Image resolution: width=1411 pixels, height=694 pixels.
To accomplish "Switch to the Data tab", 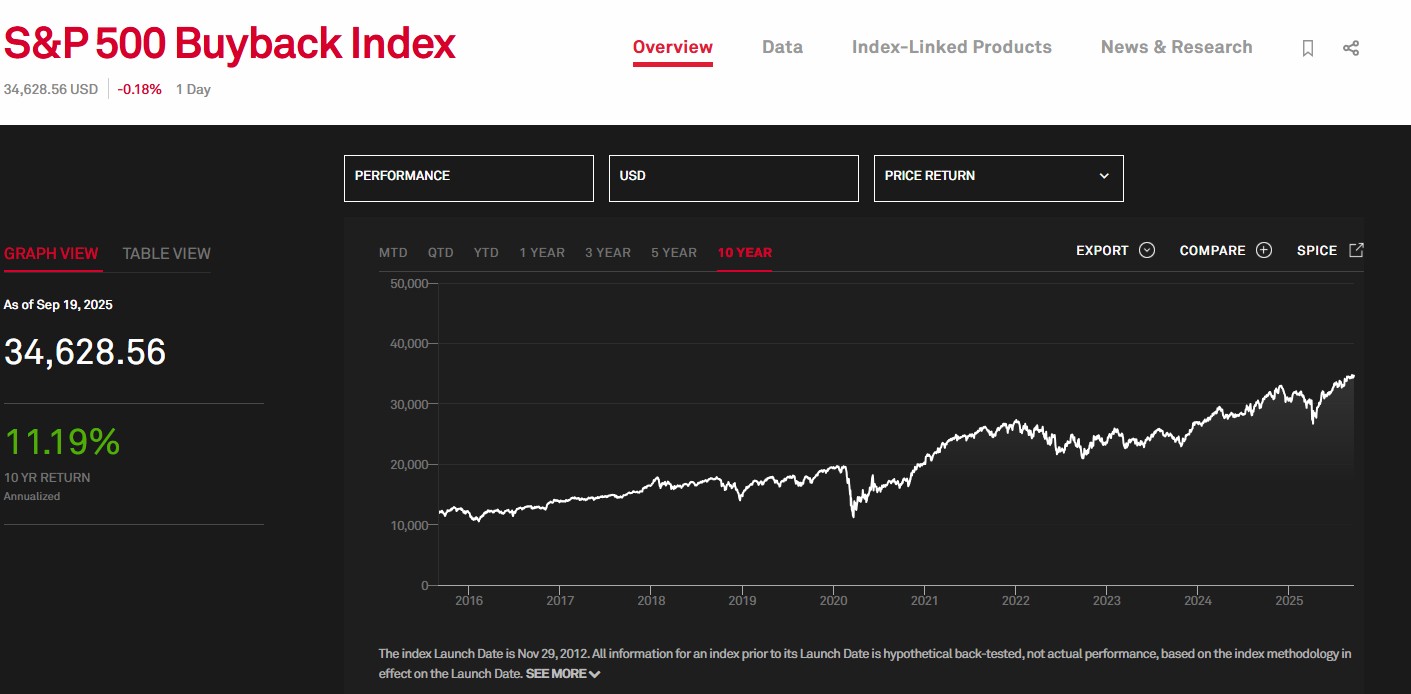I will point(782,47).
